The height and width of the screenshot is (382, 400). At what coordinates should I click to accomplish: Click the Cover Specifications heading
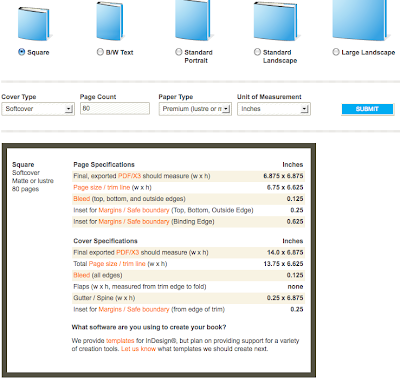pyautogui.click(x=105, y=241)
